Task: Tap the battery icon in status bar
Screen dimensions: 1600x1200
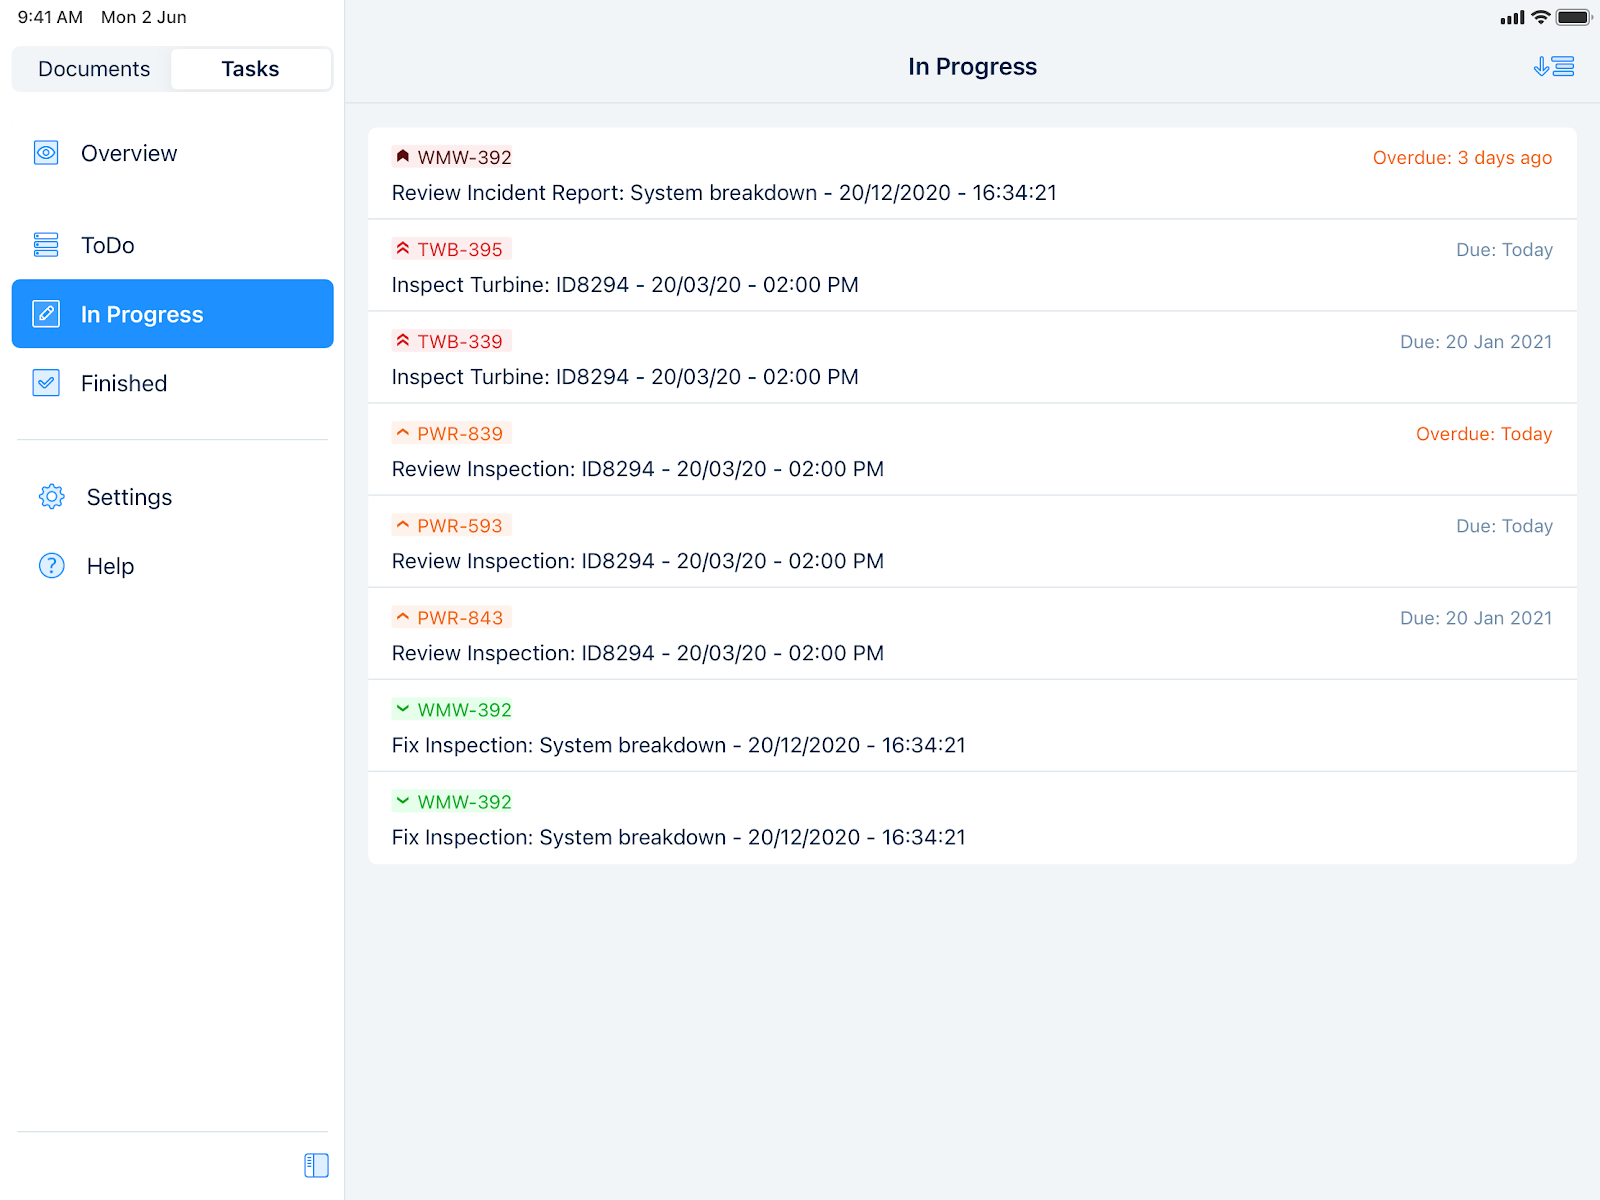Action: tap(1574, 17)
